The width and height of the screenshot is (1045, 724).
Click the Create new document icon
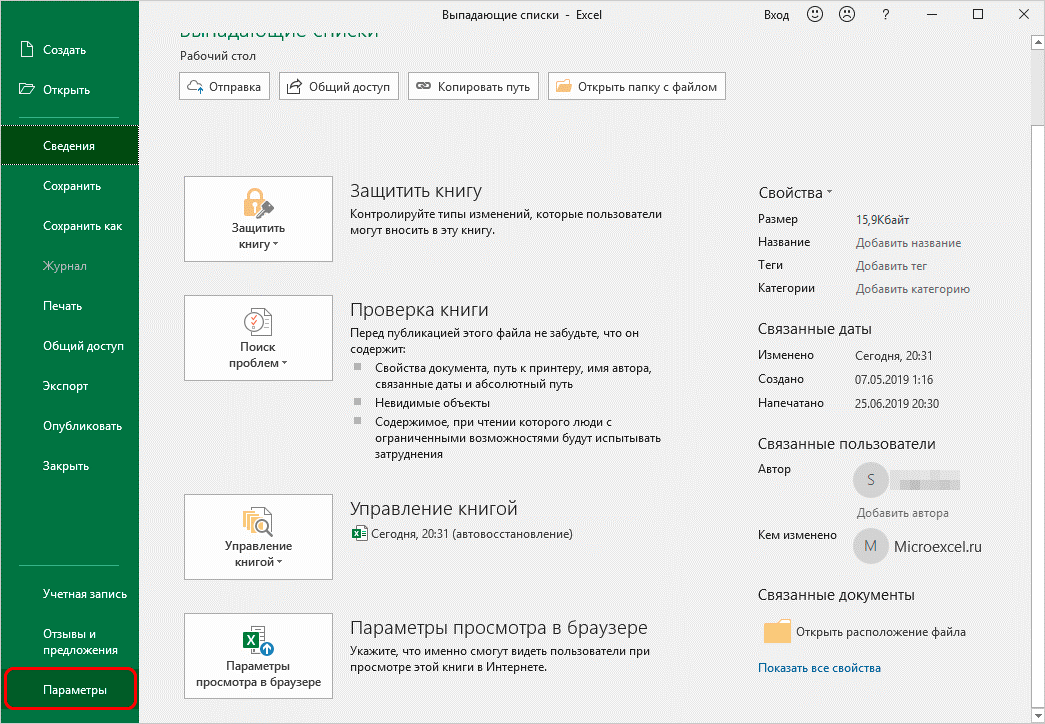click(x=26, y=50)
